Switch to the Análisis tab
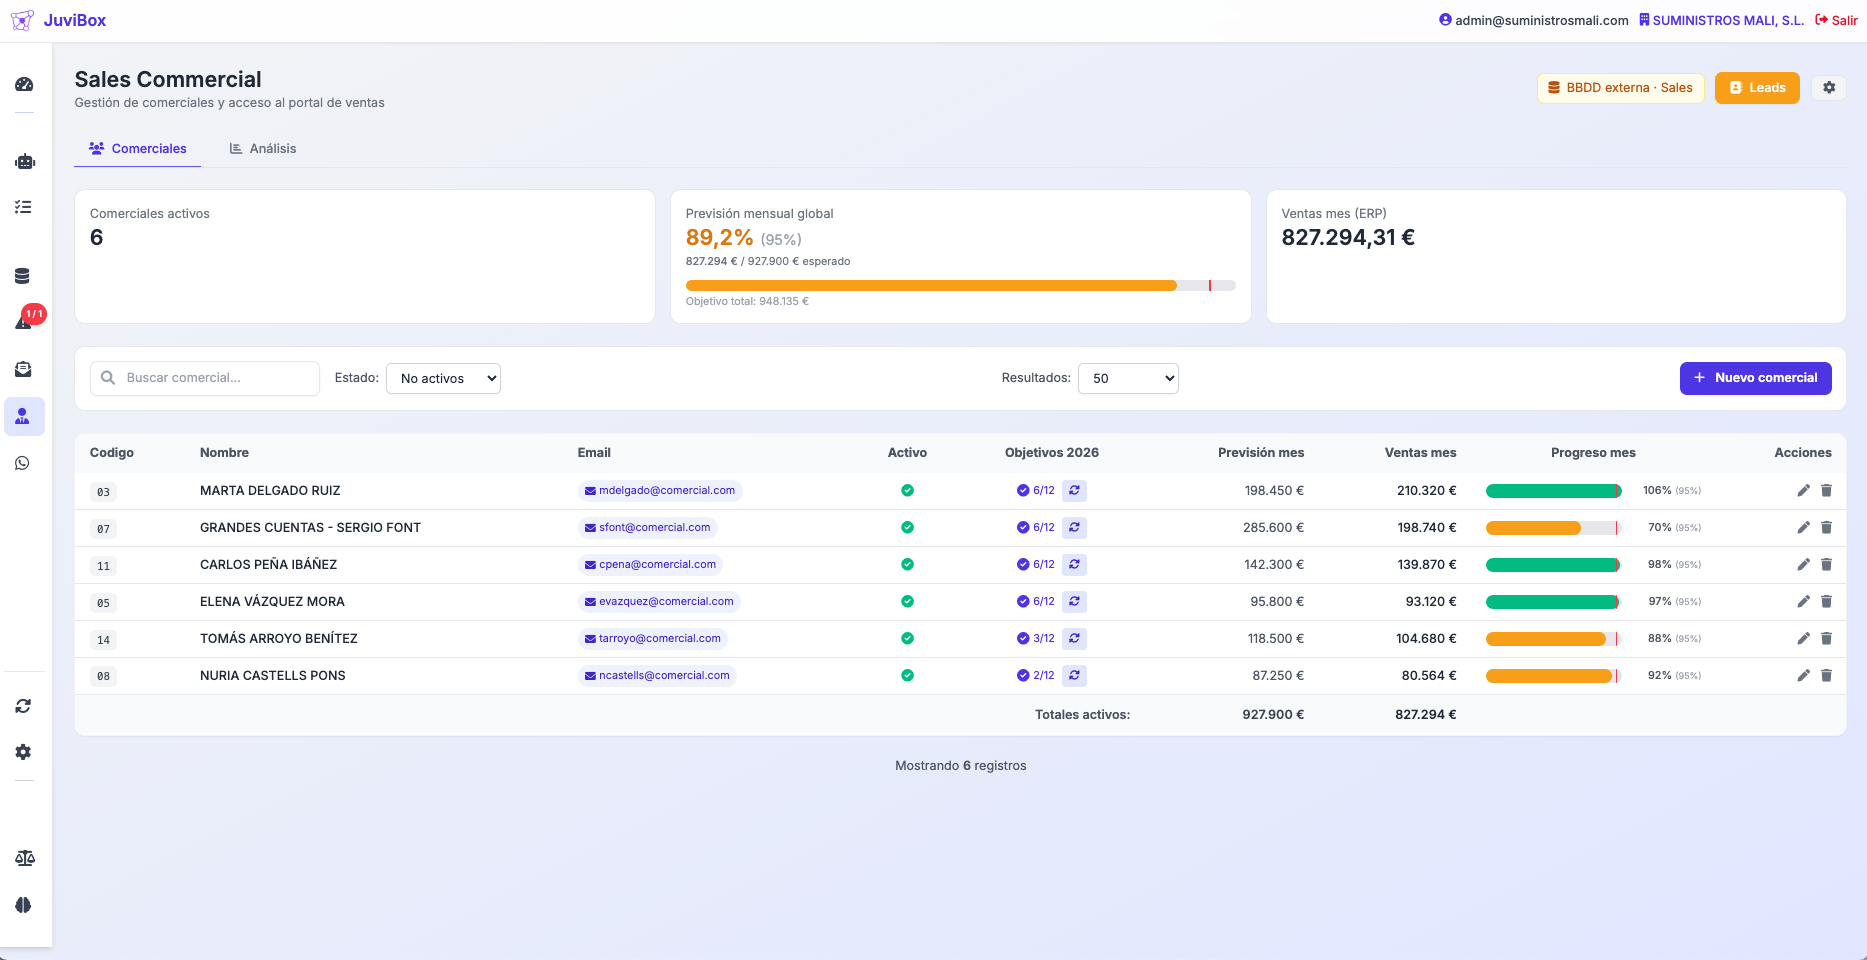 point(263,149)
